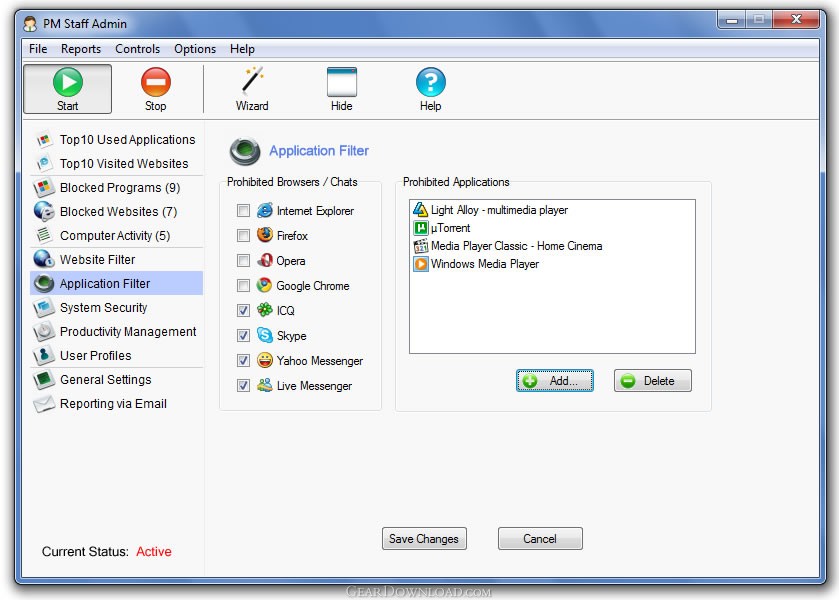
Task: Click the ICQ flower icon
Action: click(x=264, y=310)
